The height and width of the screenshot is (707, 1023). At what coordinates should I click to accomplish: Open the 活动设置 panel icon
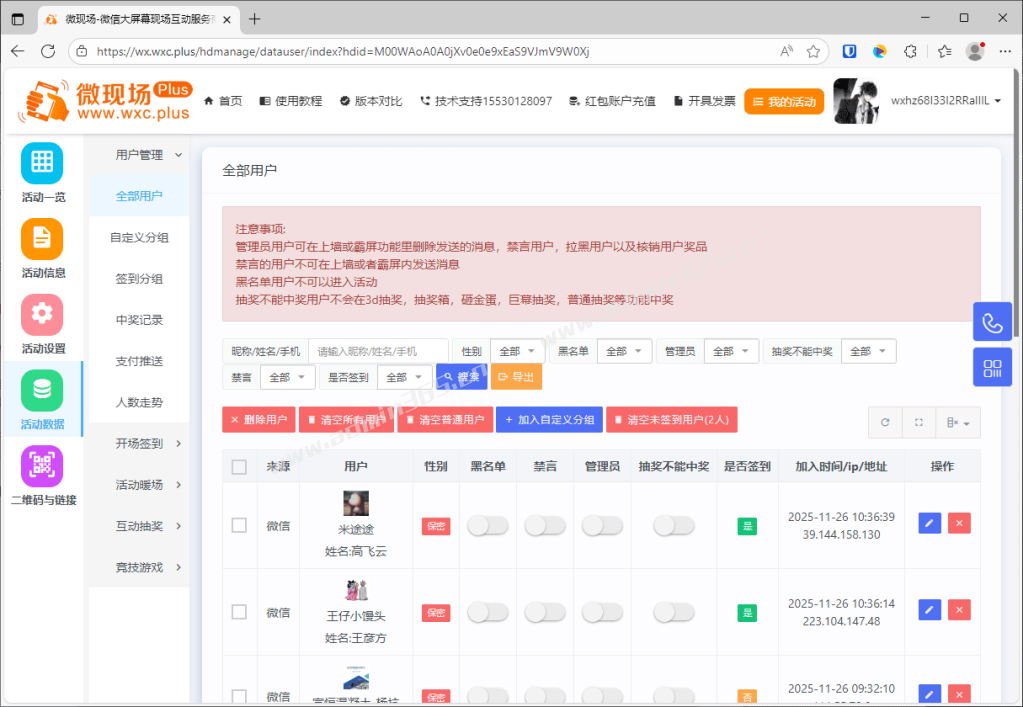[41, 314]
